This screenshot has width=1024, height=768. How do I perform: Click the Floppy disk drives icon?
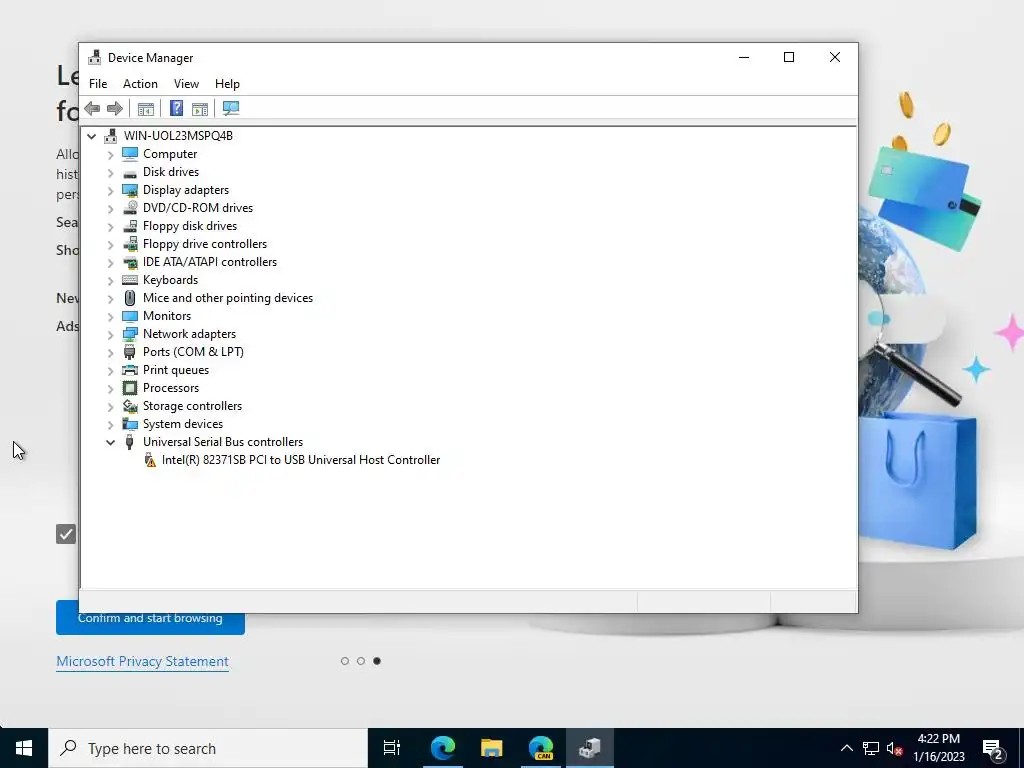[130, 226]
